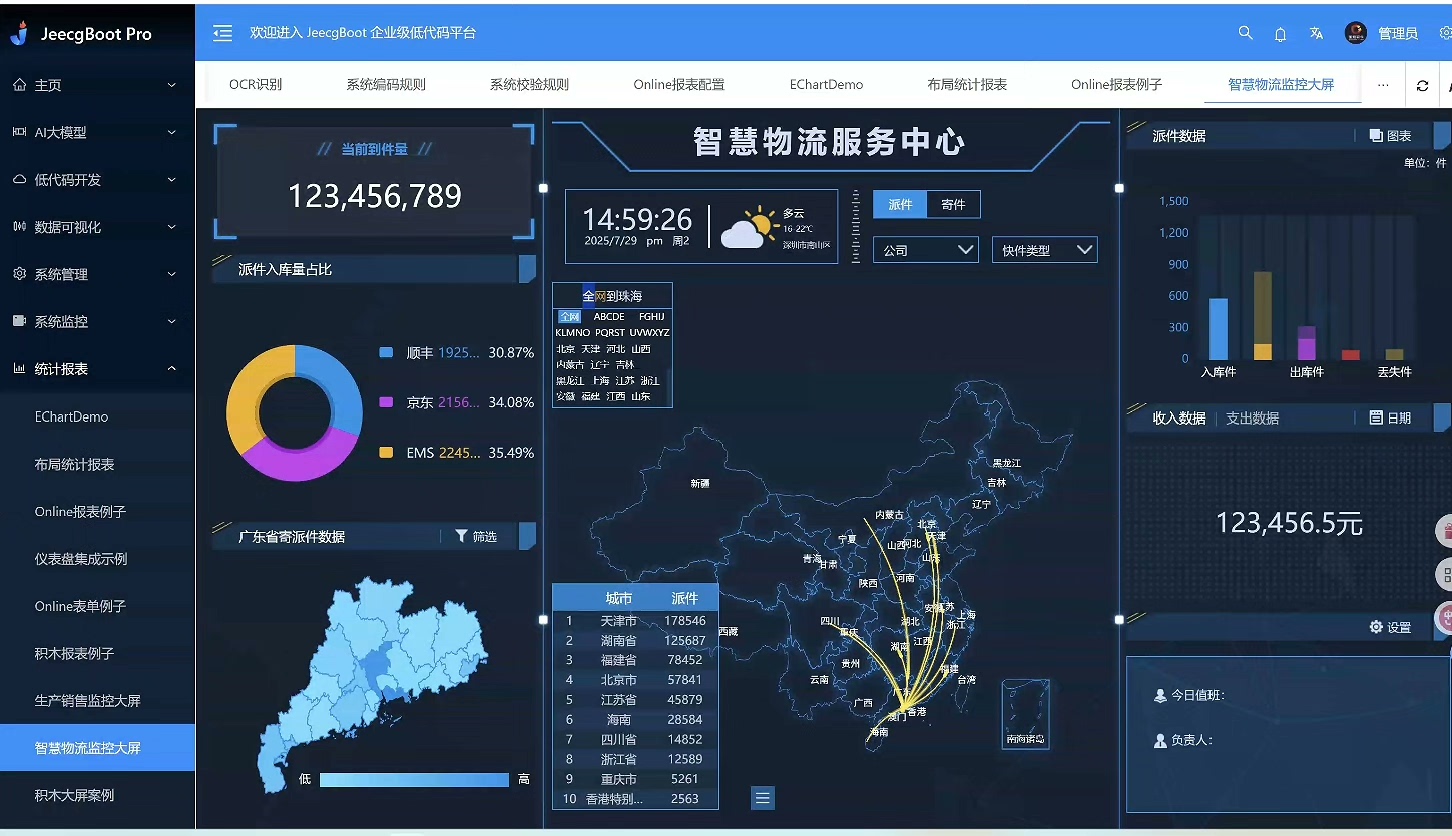Click the blue 顺丰 legend swatch
The image size is (1452, 836).
(386, 352)
